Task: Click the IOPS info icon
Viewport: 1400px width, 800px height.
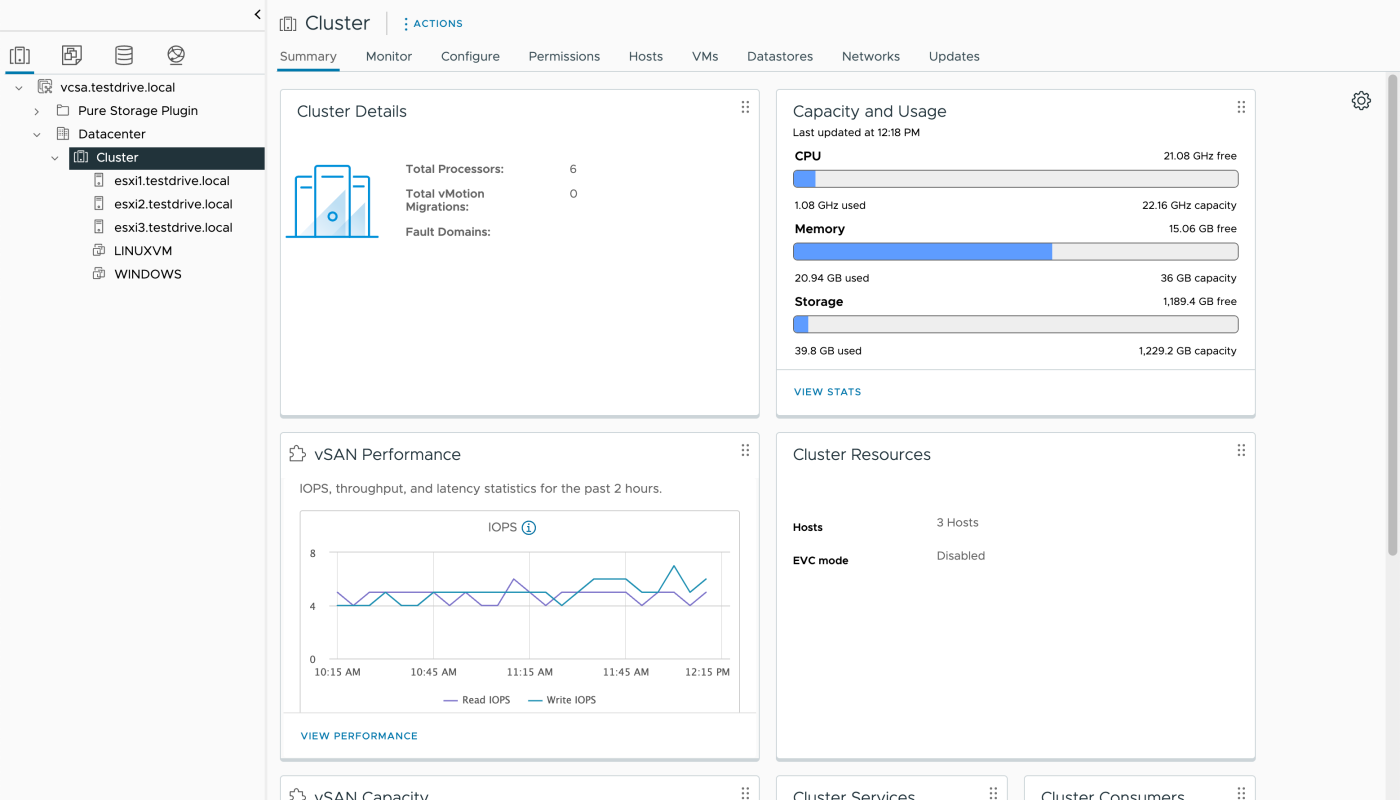Action: pos(529,528)
